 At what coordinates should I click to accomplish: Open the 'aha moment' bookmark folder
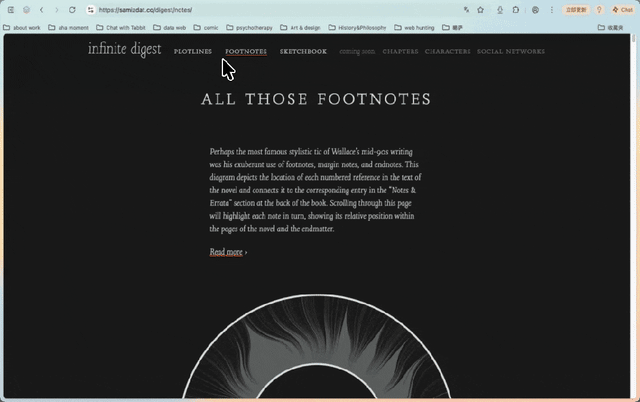click(68, 28)
